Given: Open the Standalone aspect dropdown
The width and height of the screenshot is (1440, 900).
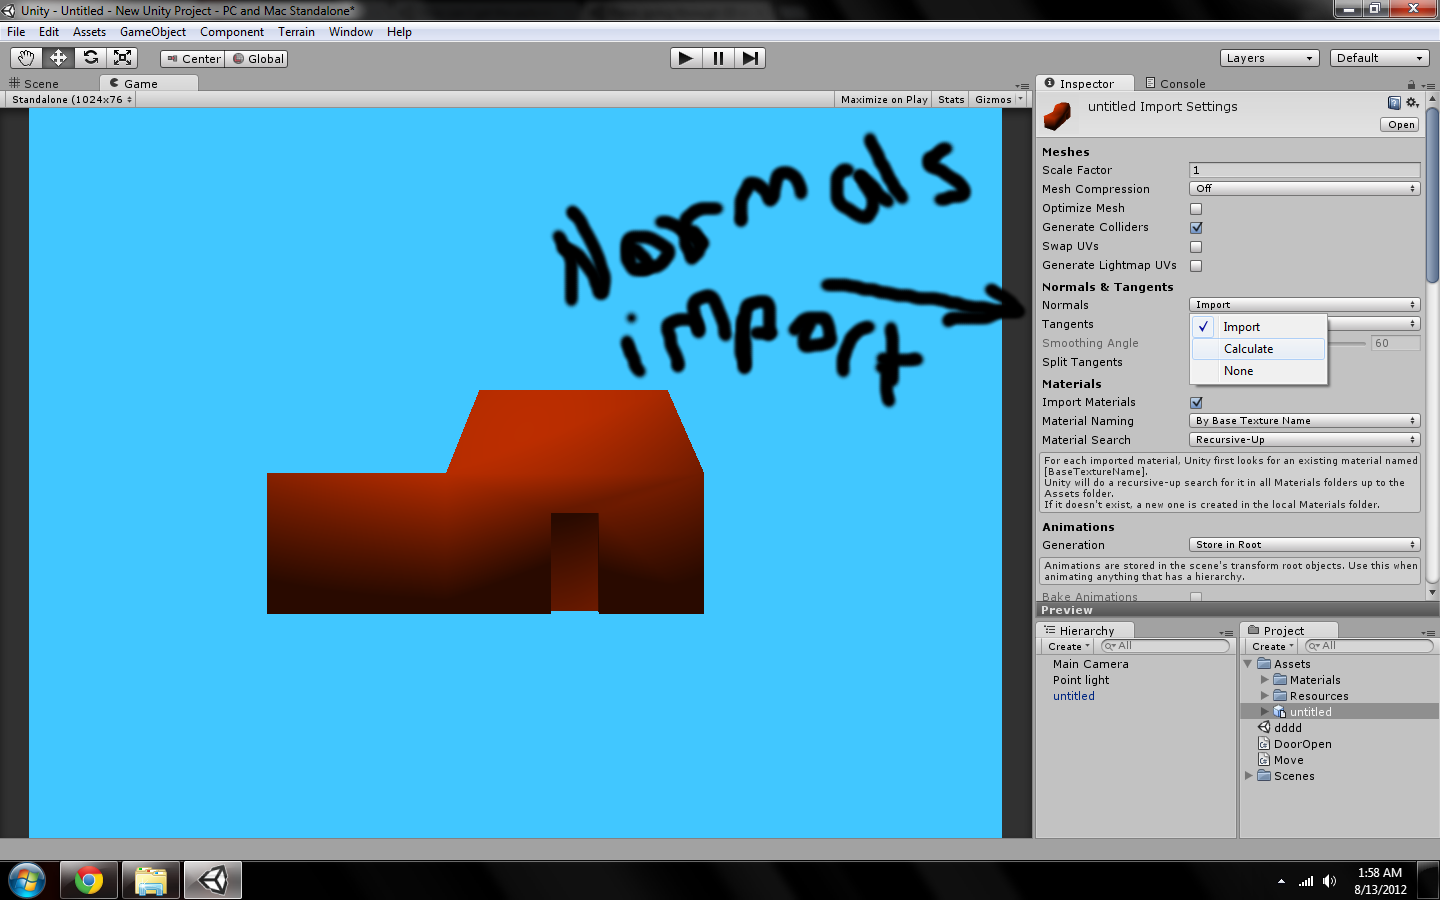Looking at the screenshot, I should pyautogui.click(x=72, y=100).
